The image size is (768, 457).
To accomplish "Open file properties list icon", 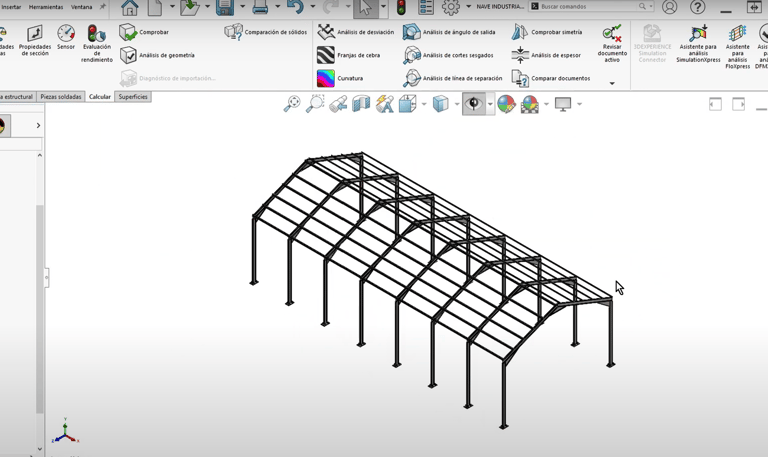I will tap(426, 7).
